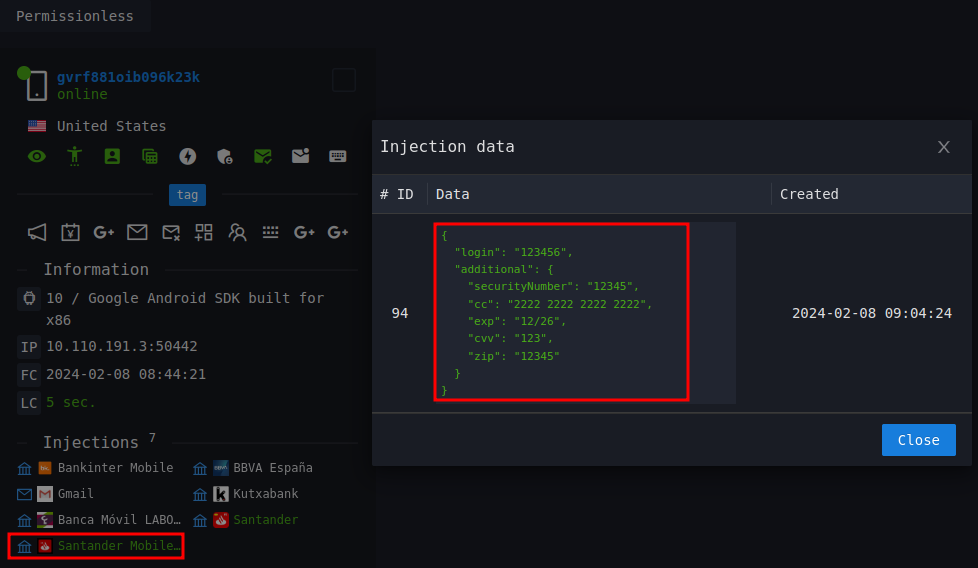Click the green online status text

pos(82,94)
